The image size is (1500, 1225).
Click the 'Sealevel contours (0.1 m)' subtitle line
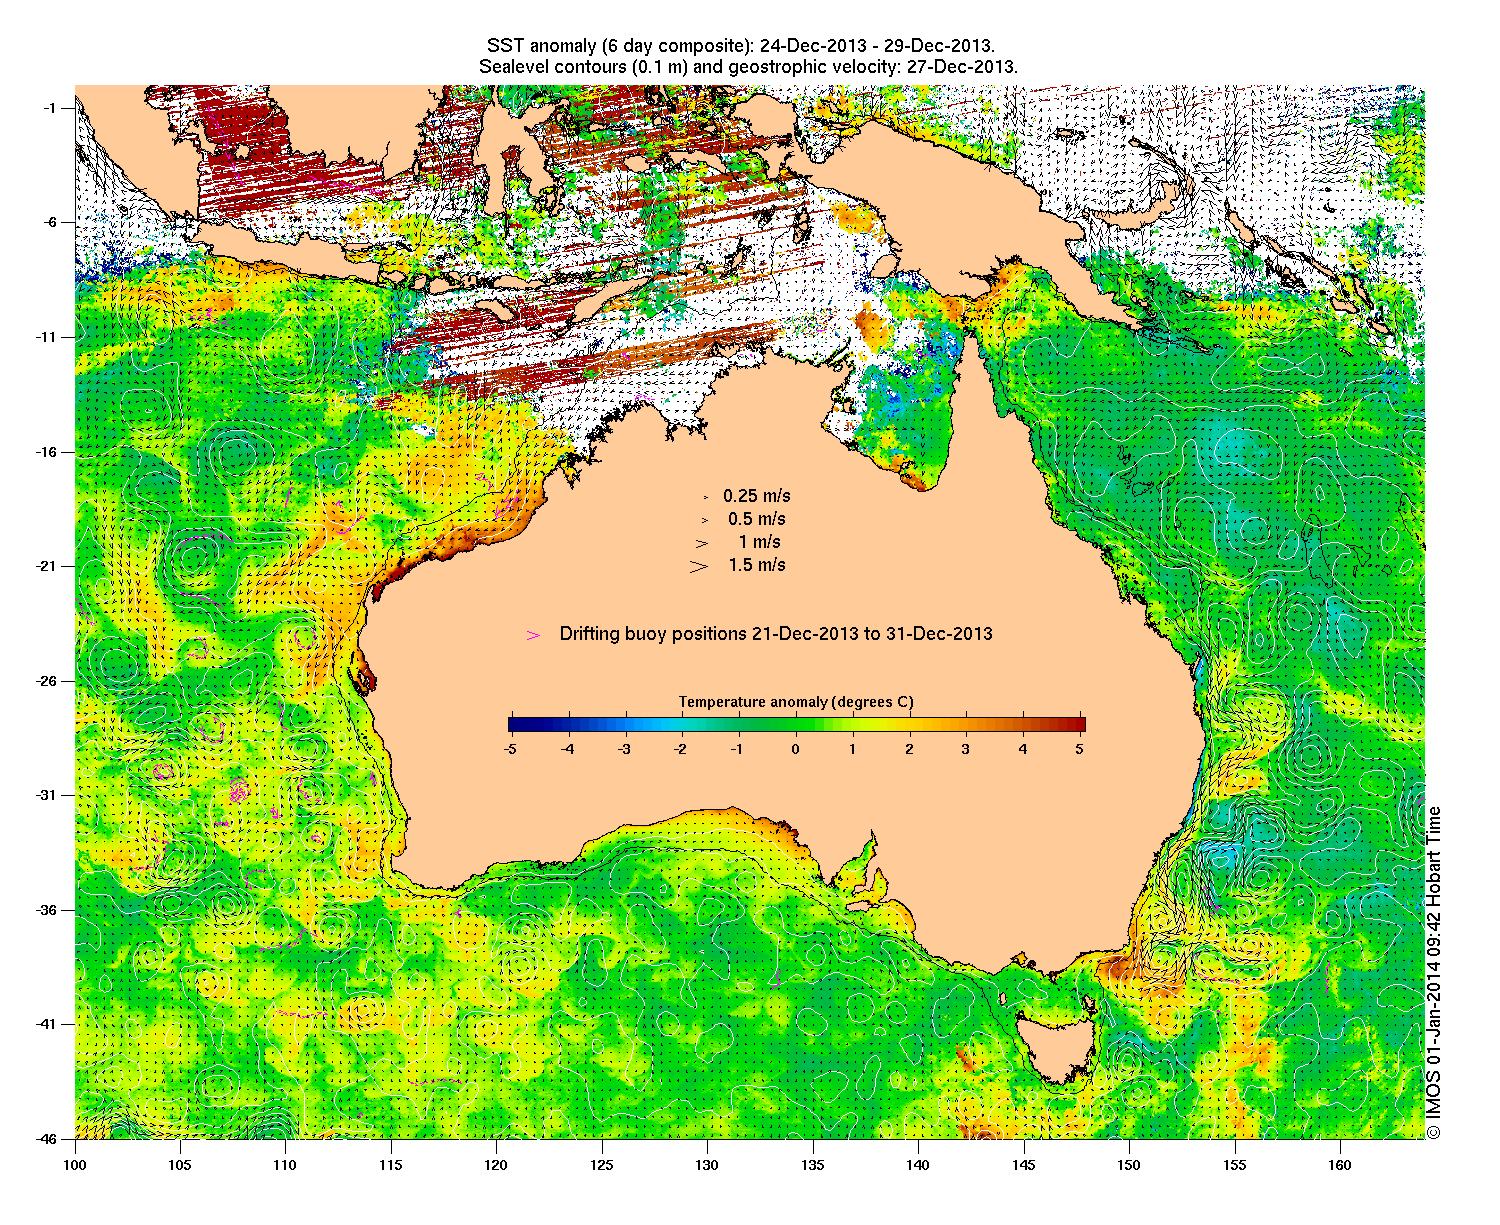tap(748, 67)
